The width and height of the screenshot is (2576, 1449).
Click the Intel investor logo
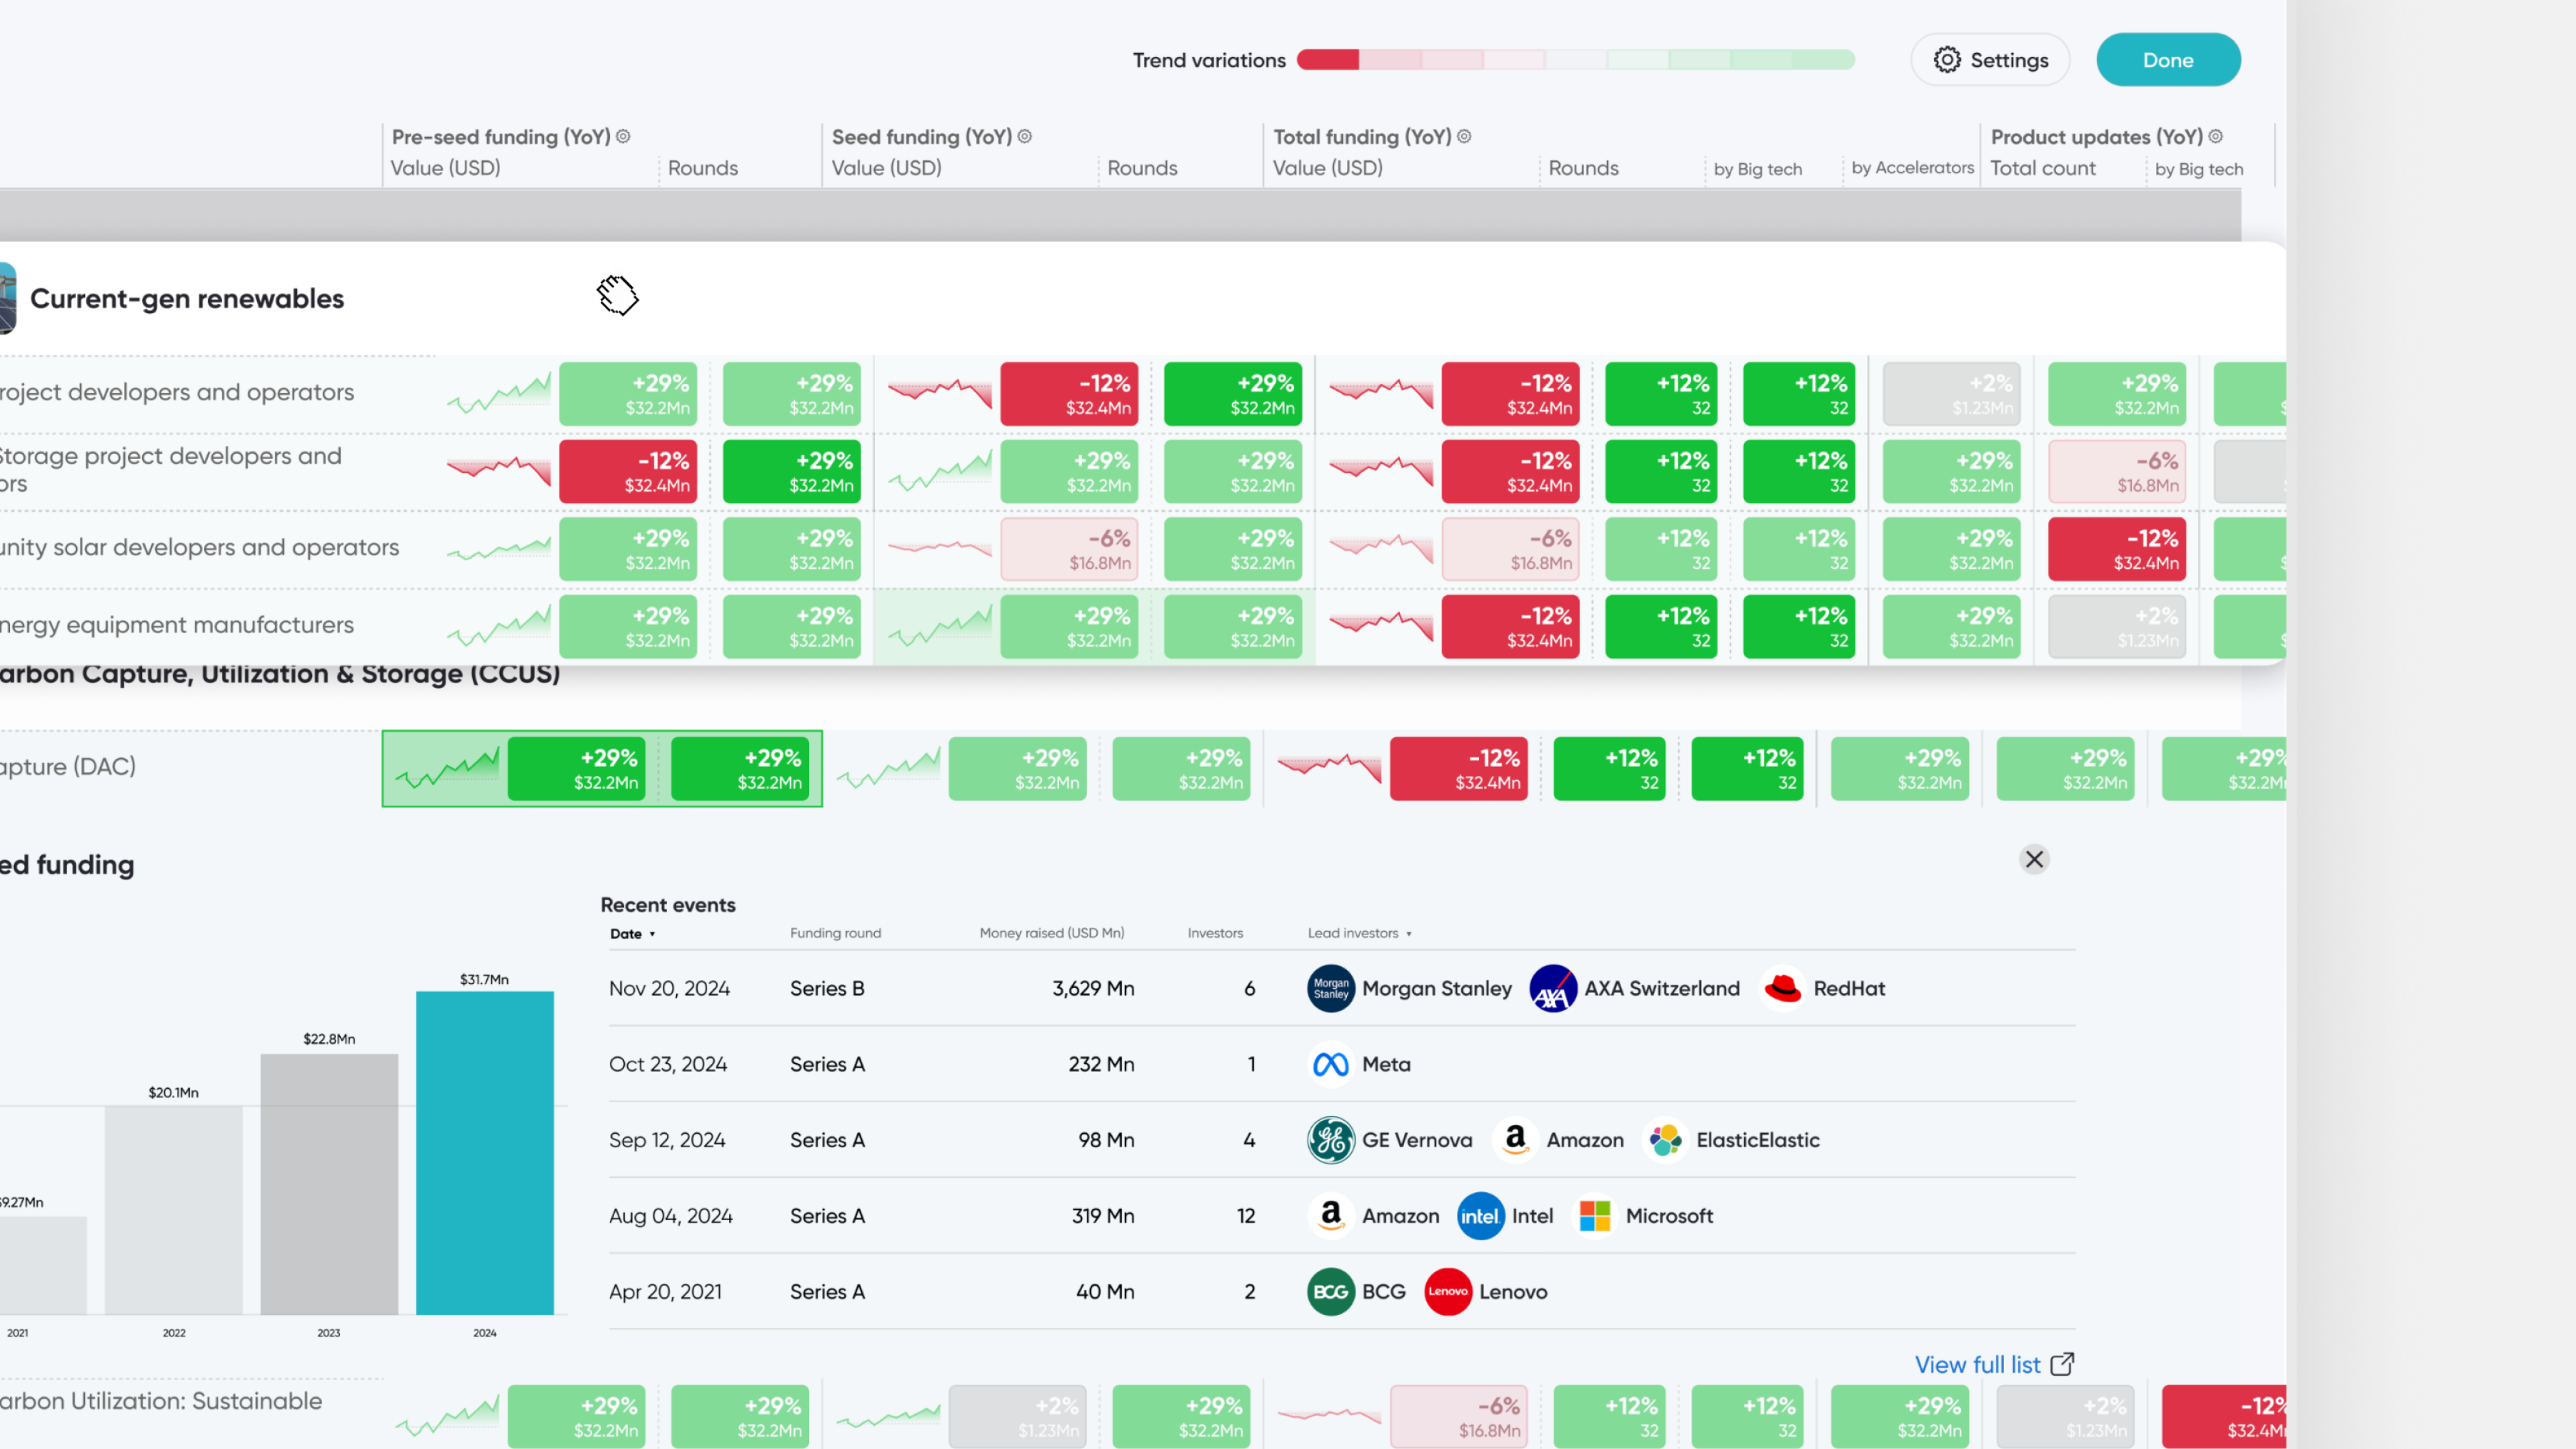tap(1480, 1216)
